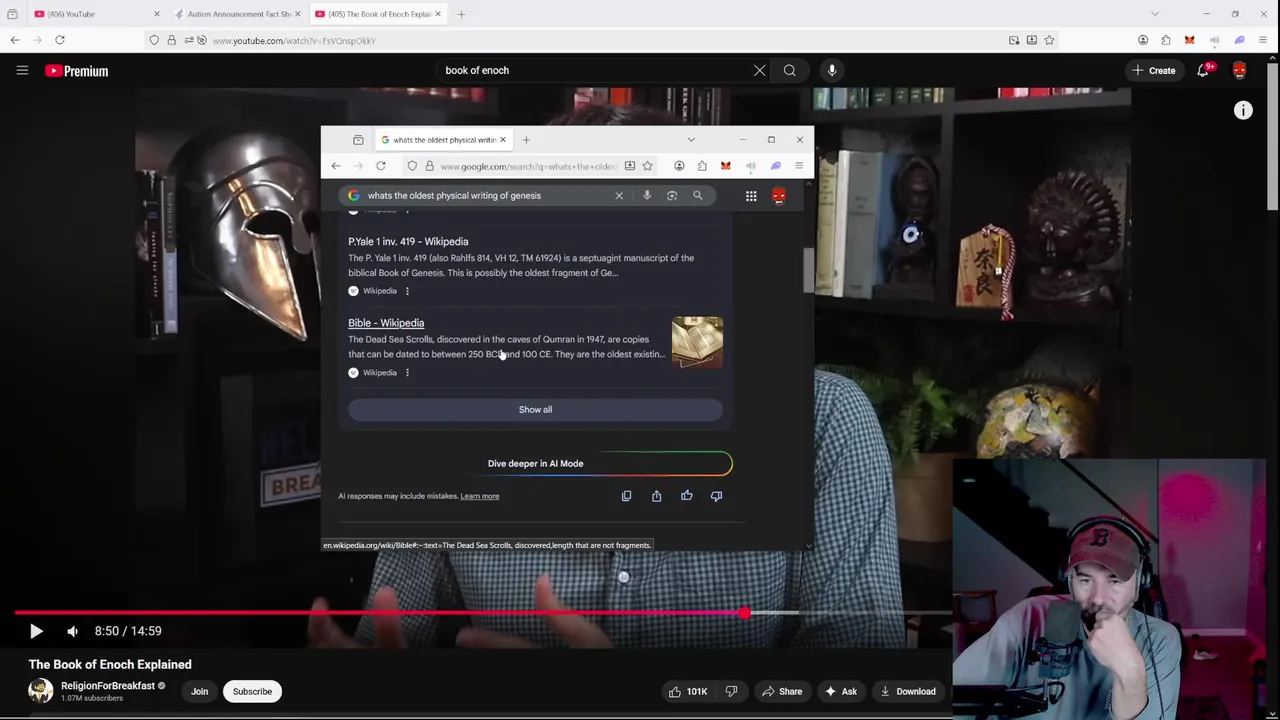Click the Google results page scrollbar

pos(808,270)
